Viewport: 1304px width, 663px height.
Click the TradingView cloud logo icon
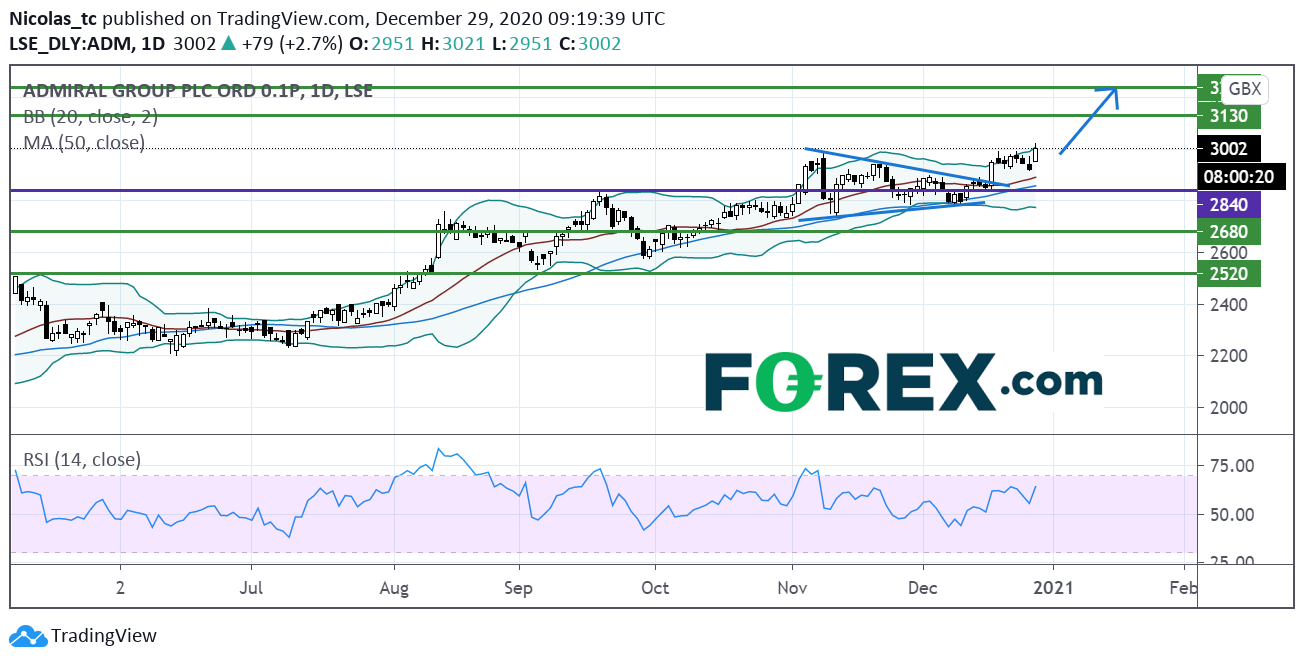(x=28, y=636)
